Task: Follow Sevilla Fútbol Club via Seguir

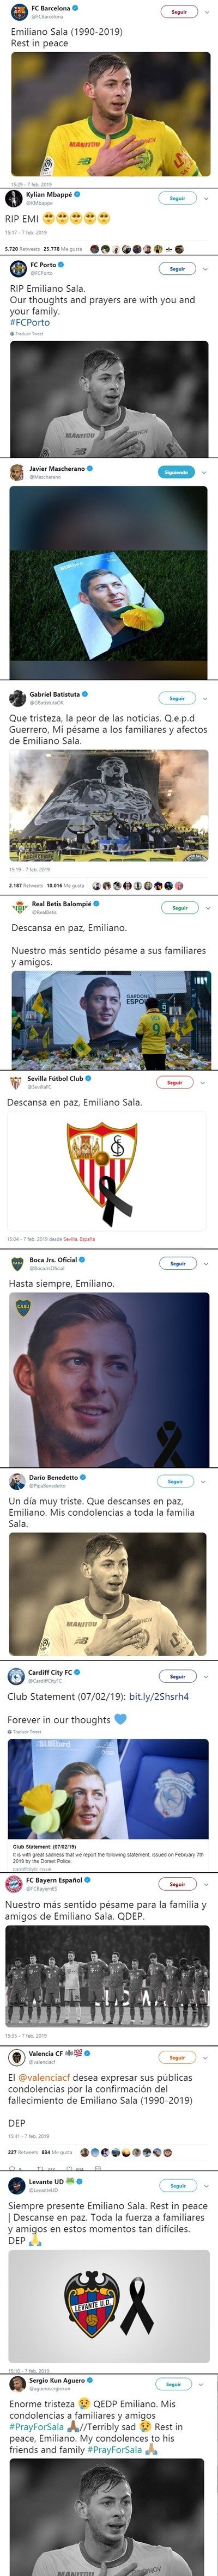Action: 174,1083
